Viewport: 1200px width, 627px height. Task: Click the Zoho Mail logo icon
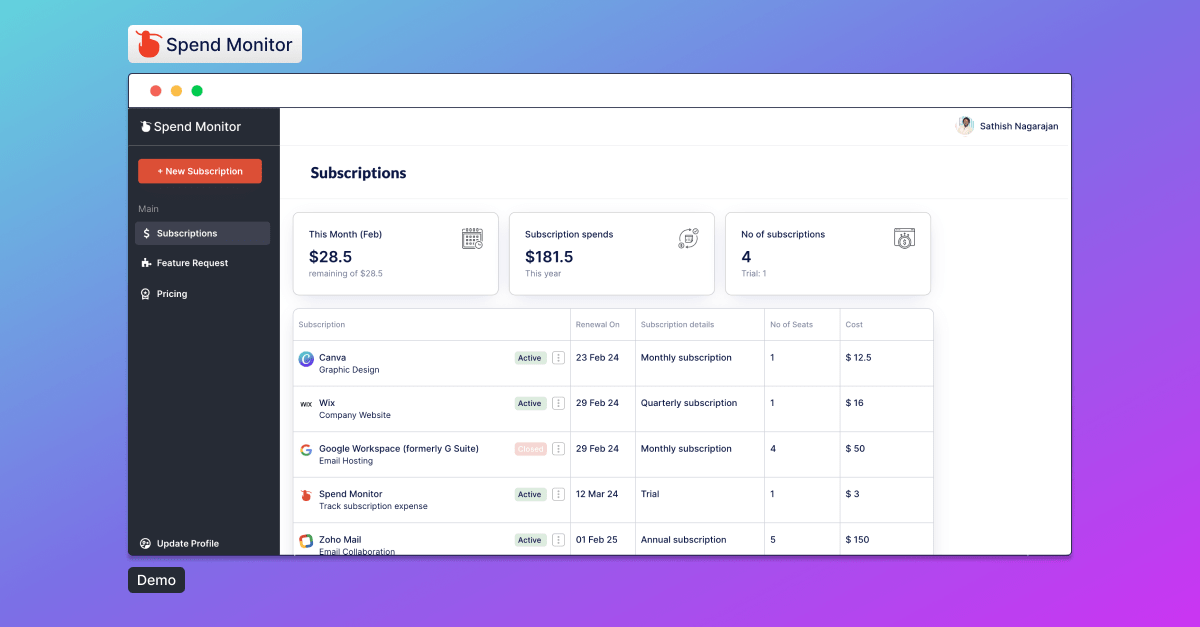[x=306, y=541]
